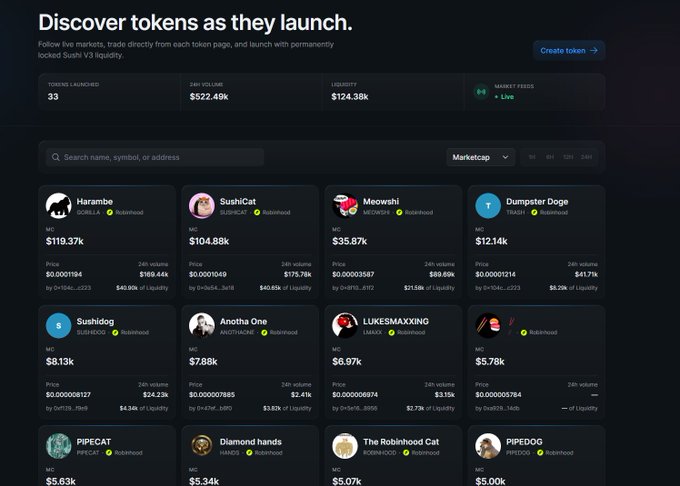This screenshot has width=680, height=486.
Task: Click Diamond hands' Robinhood verified badge
Action: point(249,453)
